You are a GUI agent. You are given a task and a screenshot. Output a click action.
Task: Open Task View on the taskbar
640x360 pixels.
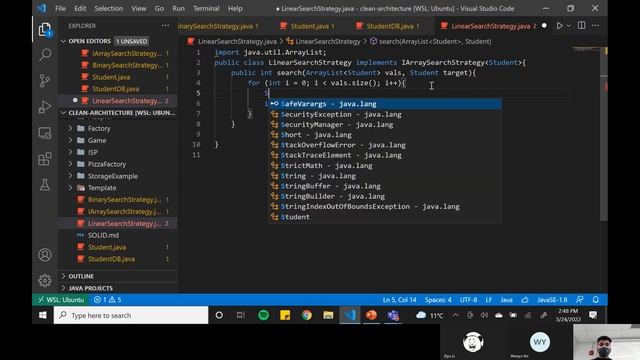[241, 315]
